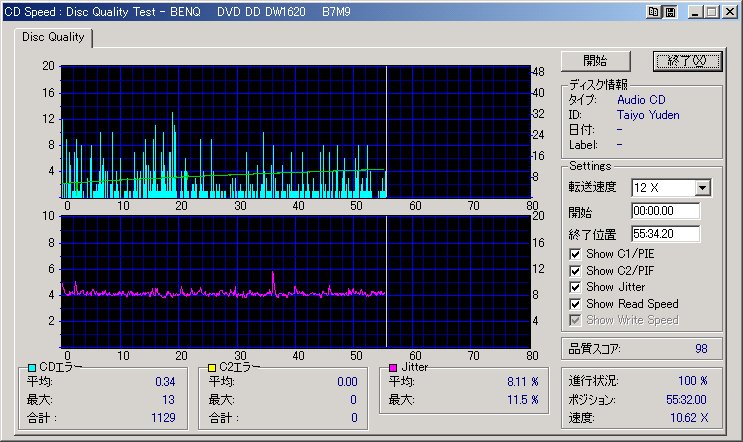
Task: Toggle the Show C1/PIE checkbox
Action: [575, 254]
